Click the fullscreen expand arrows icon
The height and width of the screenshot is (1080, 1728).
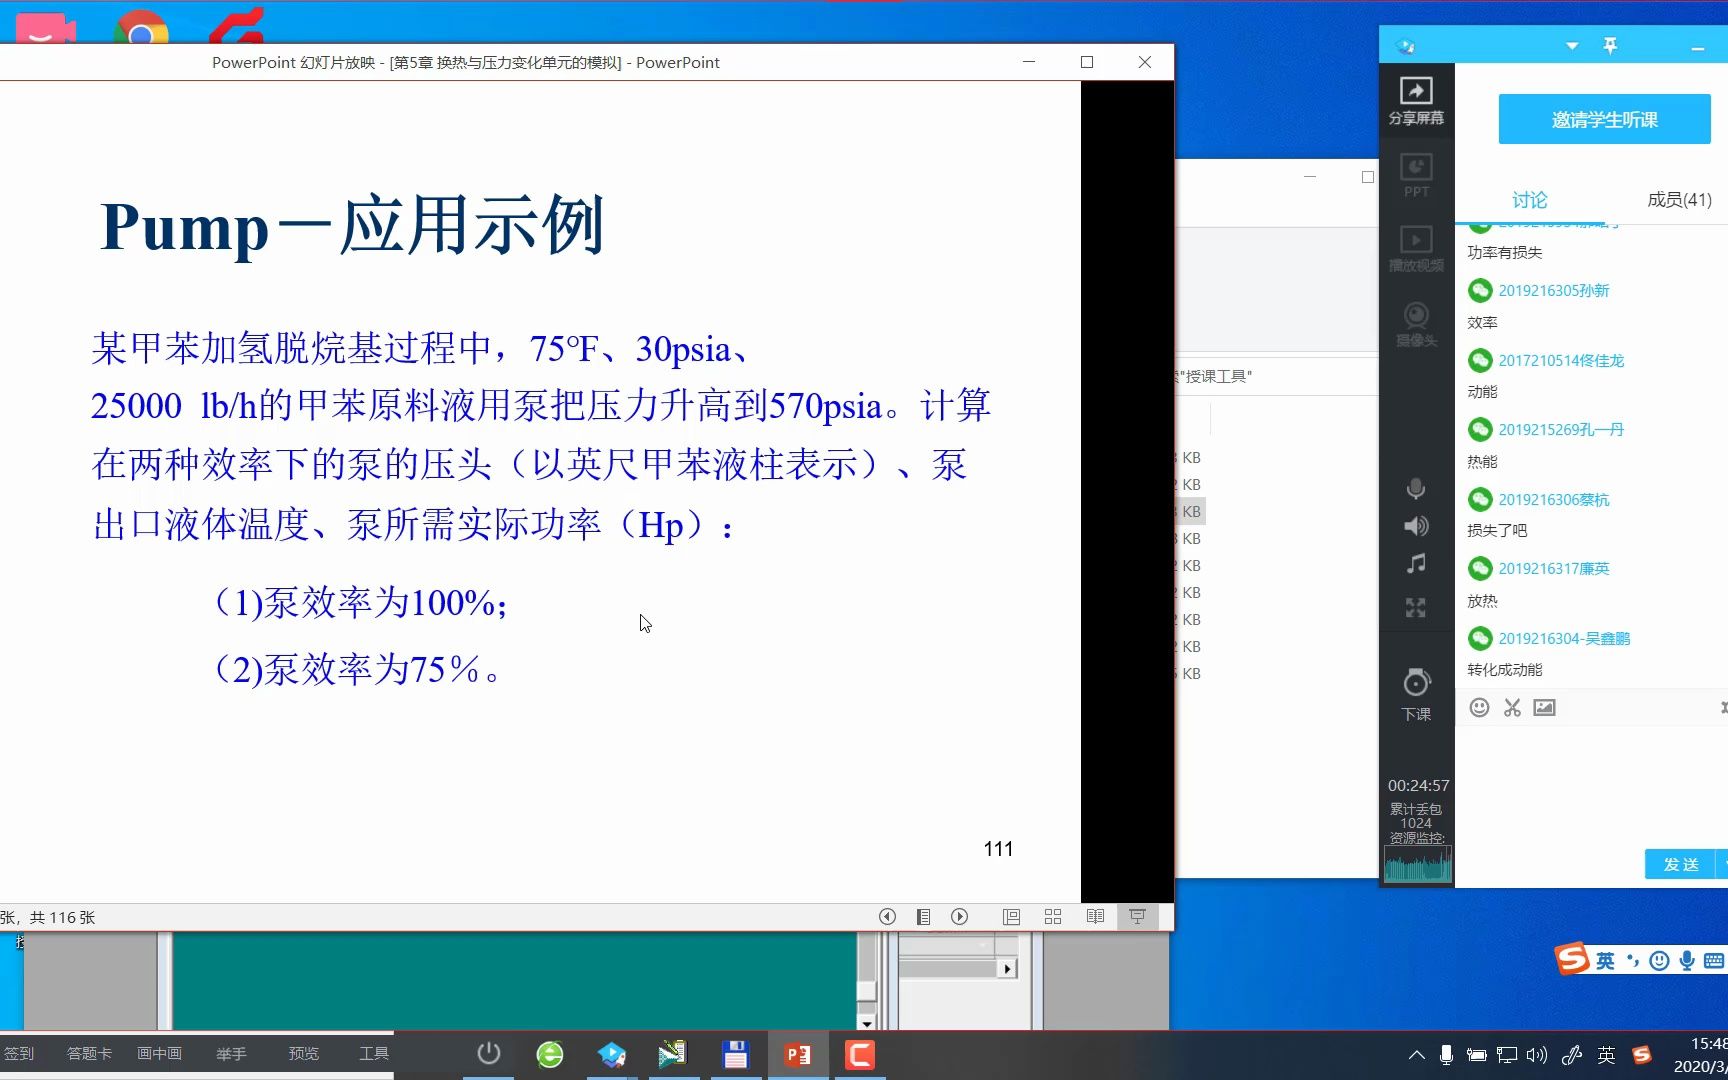click(x=1416, y=607)
